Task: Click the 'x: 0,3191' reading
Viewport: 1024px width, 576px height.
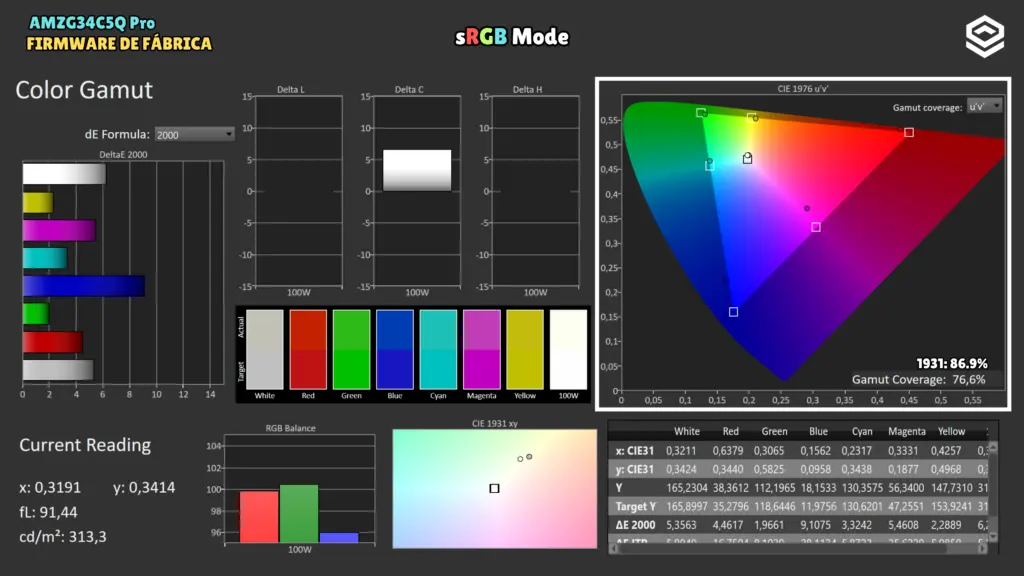Action: point(50,488)
